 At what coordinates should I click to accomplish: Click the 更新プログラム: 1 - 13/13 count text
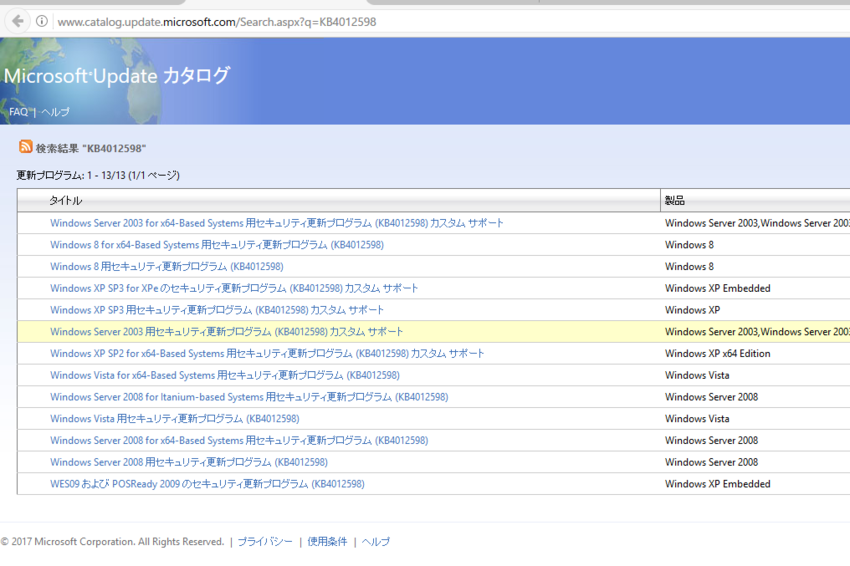(x=98, y=175)
